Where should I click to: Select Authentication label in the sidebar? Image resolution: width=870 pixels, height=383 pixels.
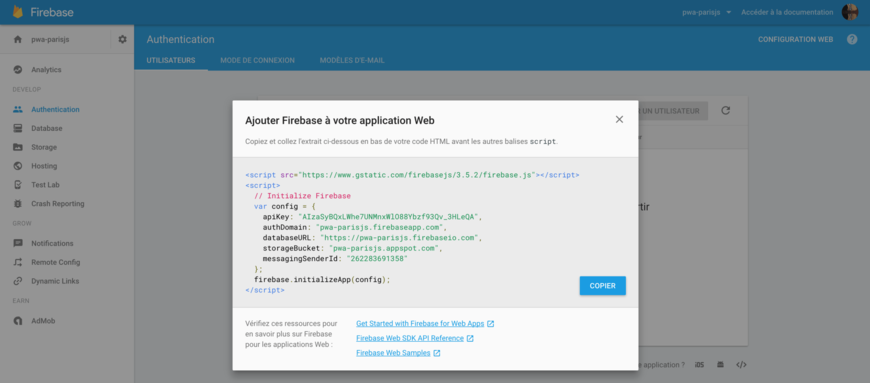coord(55,109)
